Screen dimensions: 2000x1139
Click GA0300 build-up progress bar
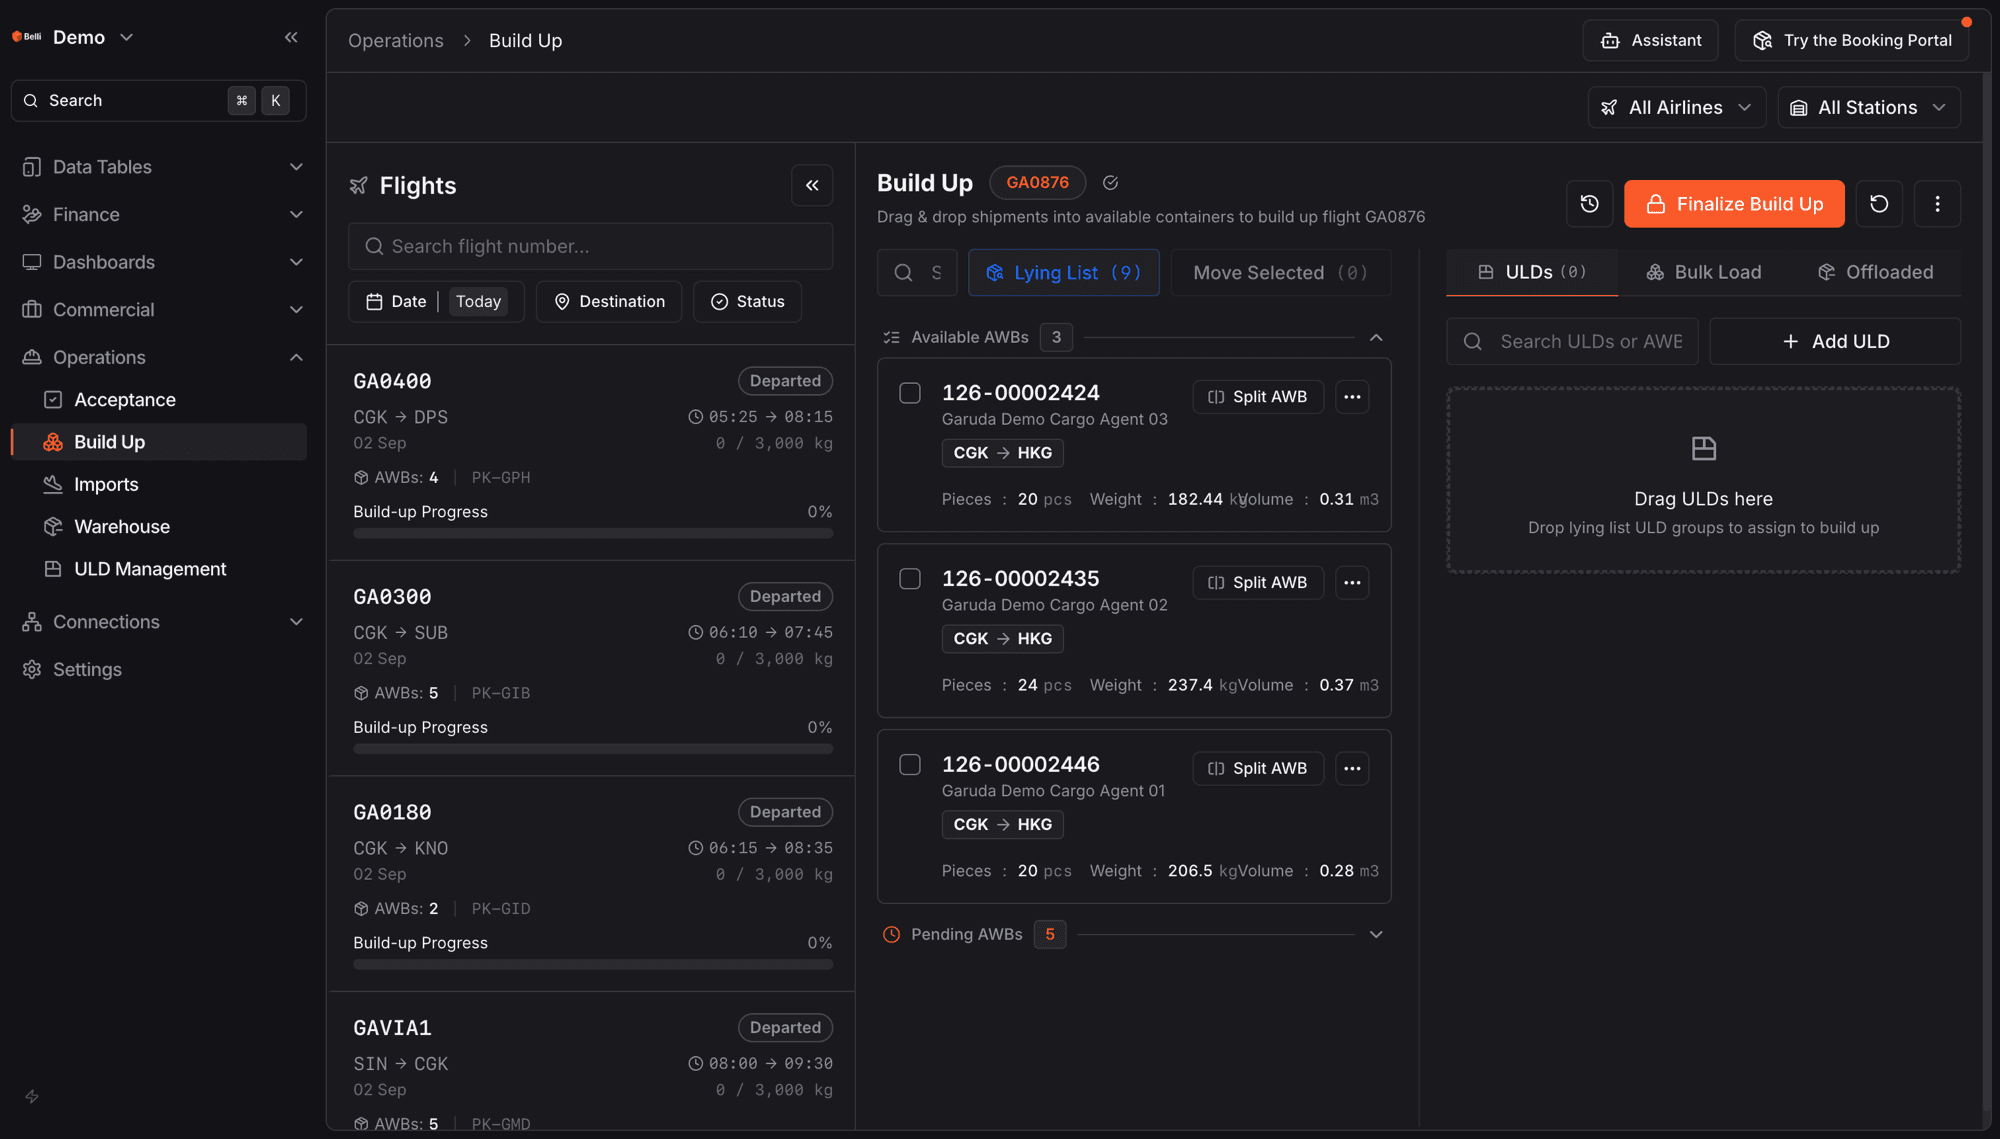pos(593,750)
